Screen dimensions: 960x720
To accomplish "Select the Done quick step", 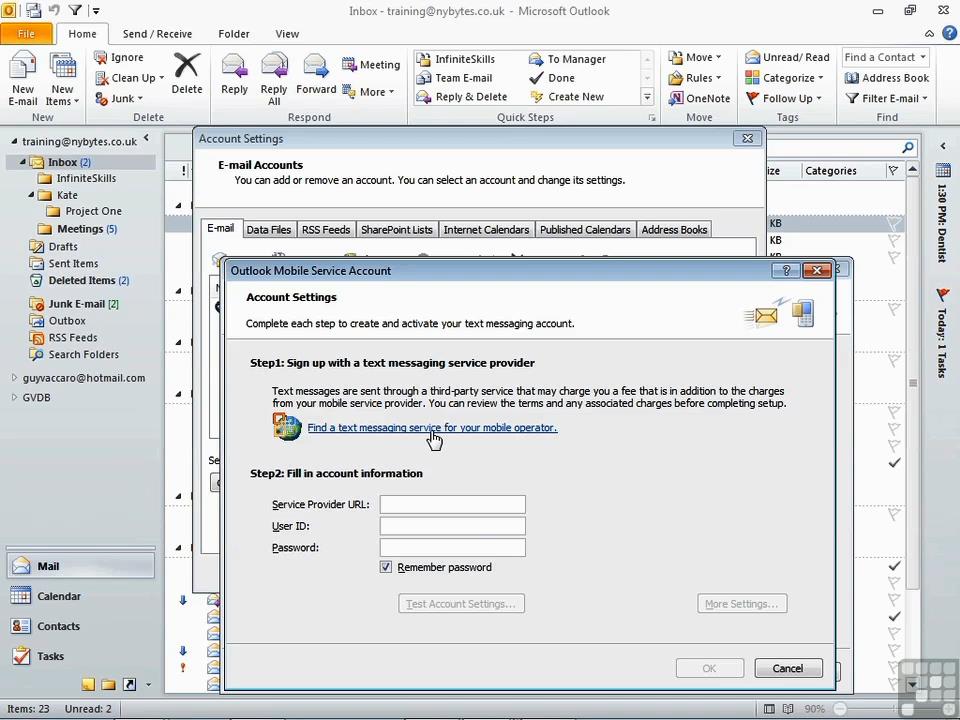I will tap(552, 78).
